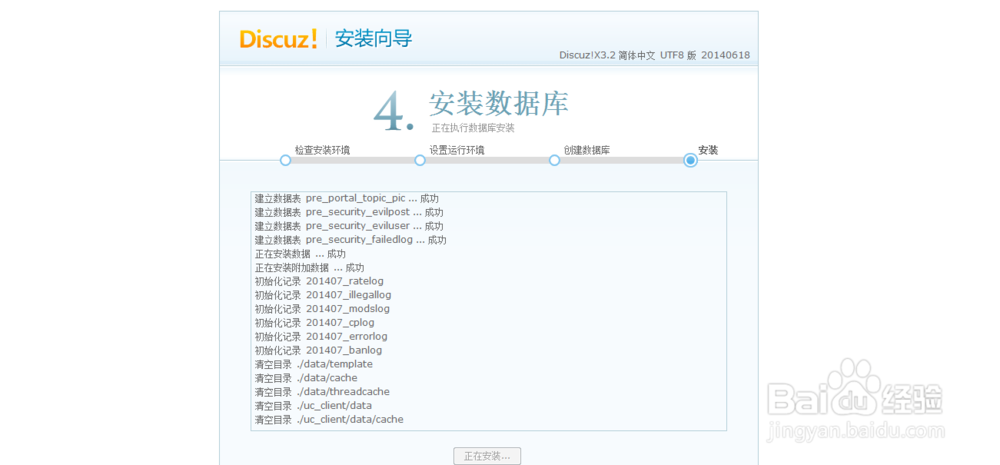Click the 201407_illegallog log line
This screenshot has height=465, width=1000.
pyautogui.click(x=323, y=295)
